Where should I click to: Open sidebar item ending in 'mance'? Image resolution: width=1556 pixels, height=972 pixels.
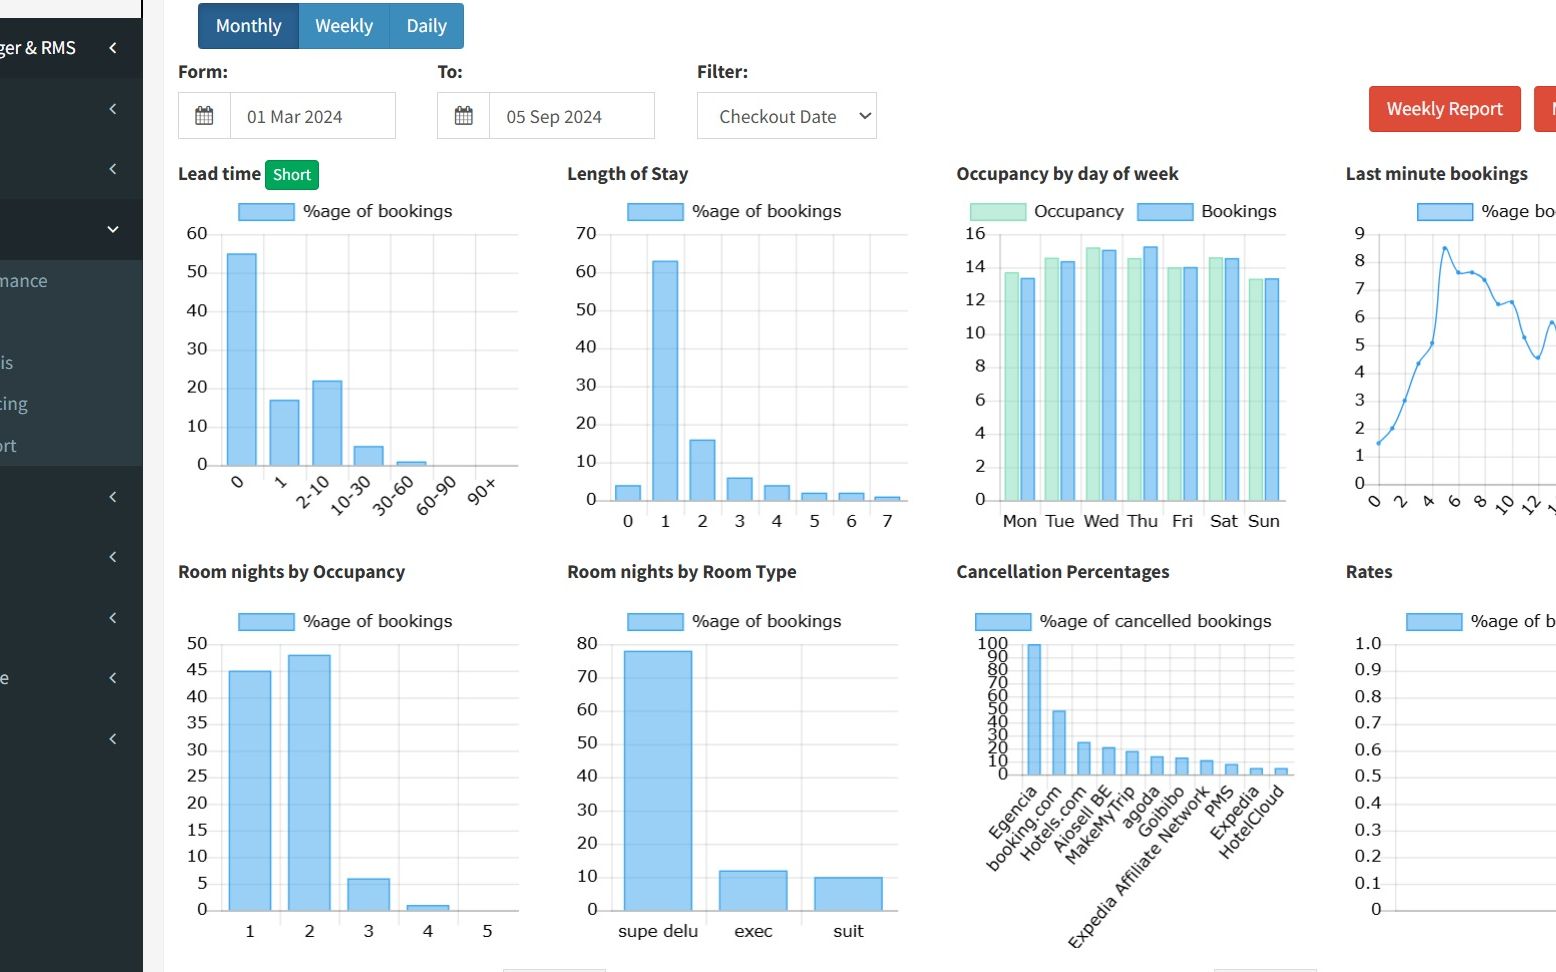pyautogui.click(x=24, y=281)
